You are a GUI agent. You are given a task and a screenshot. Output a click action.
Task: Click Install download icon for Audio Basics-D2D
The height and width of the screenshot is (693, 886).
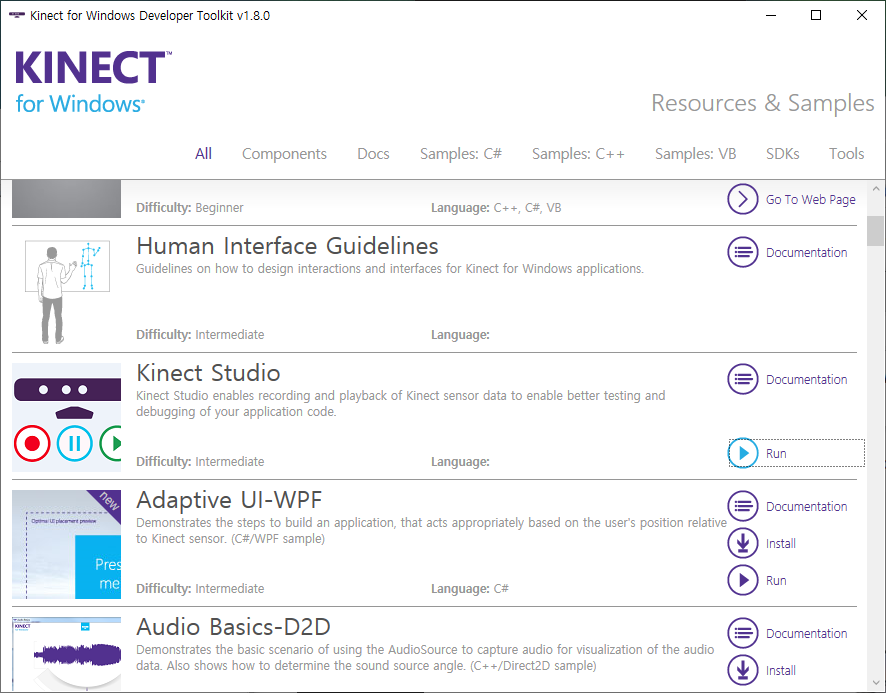pyautogui.click(x=742, y=670)
